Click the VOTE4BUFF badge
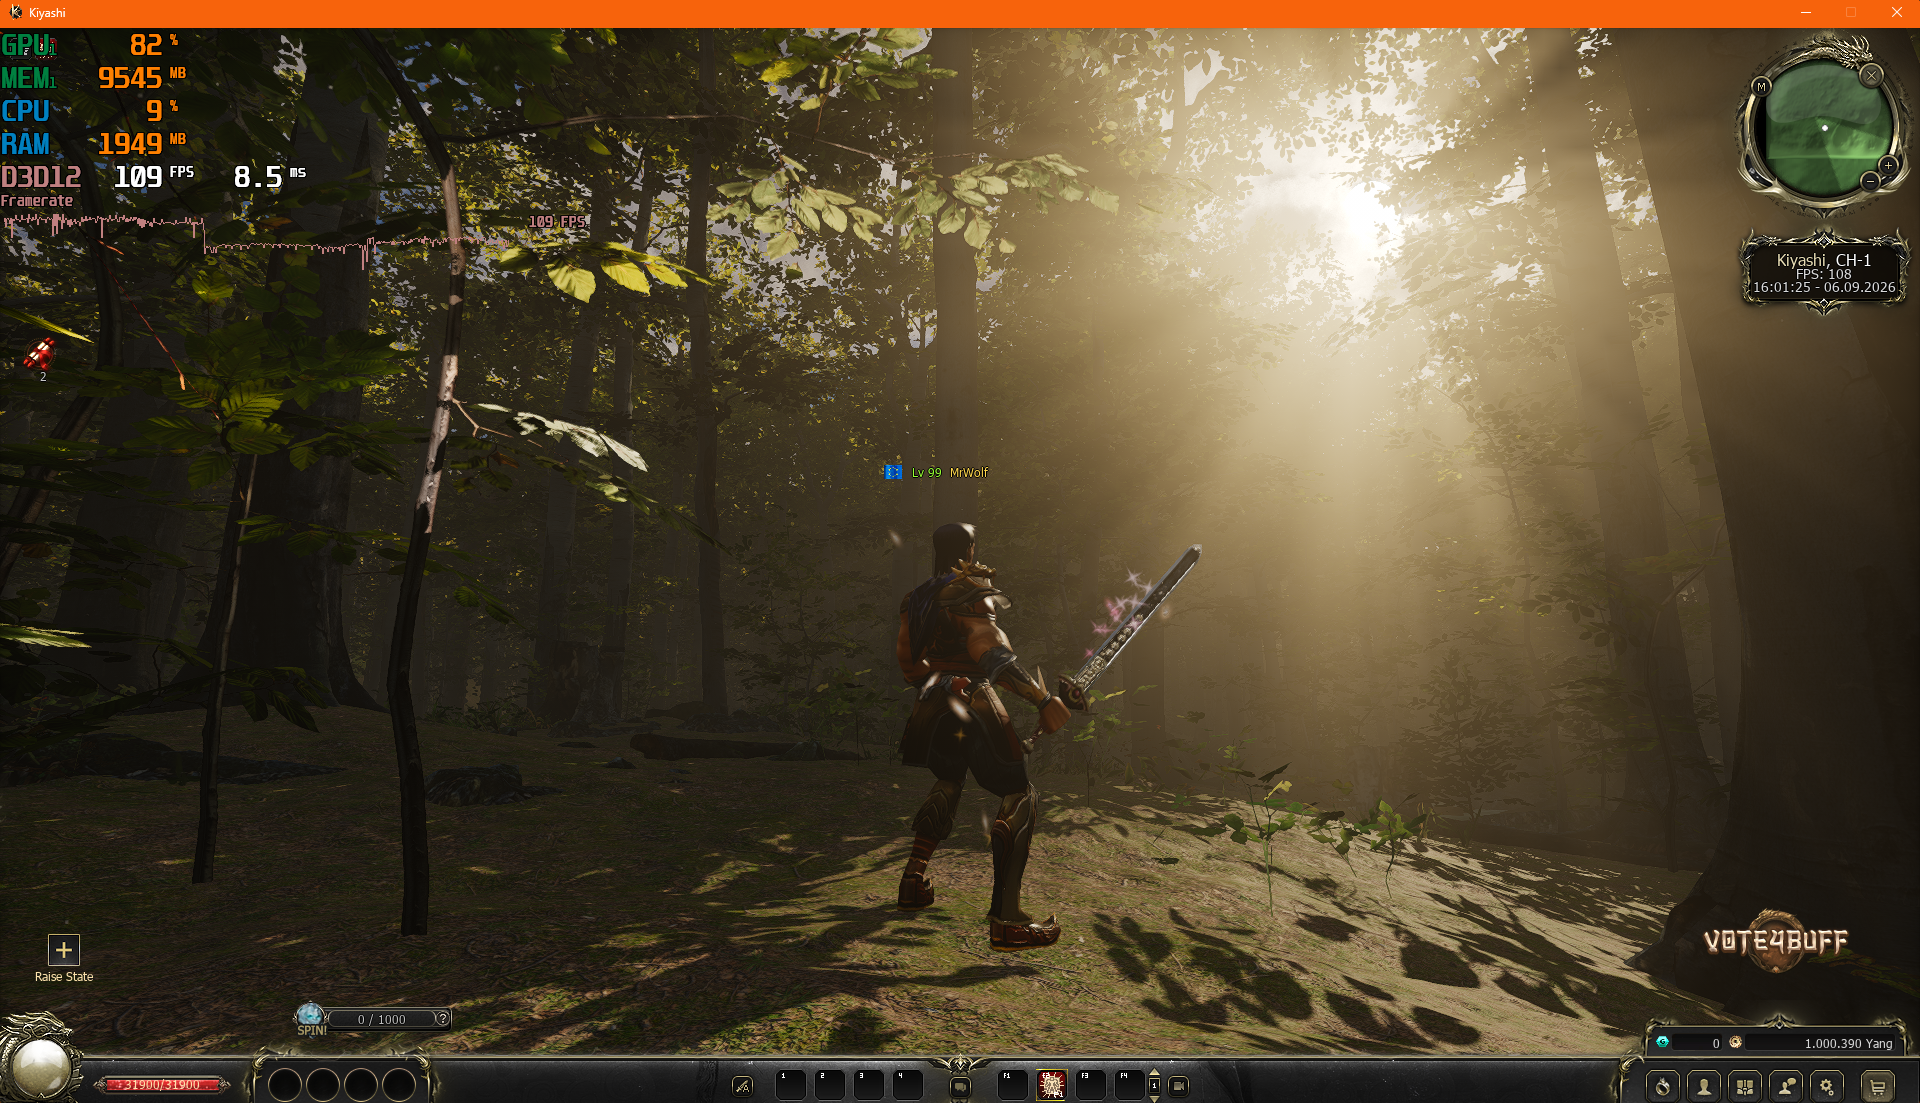Viewport: 1920px width, 1103px height. coord(1776,941)
